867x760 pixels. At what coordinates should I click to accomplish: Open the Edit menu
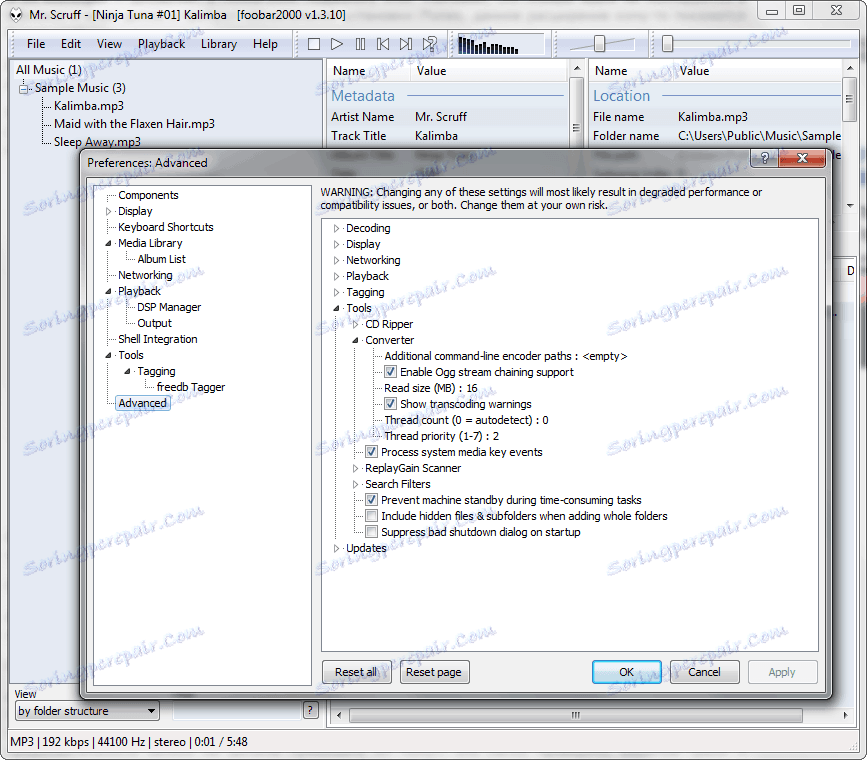click(x=71, y=44)
